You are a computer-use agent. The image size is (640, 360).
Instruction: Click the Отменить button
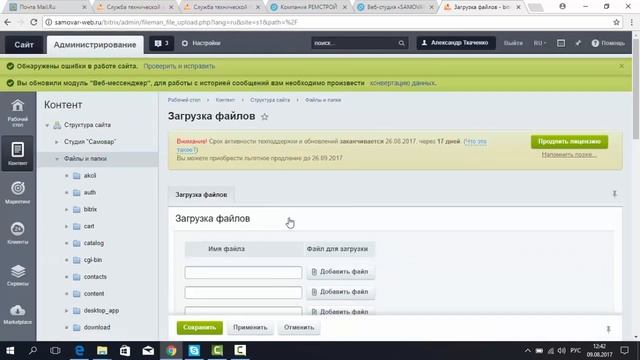(299, 327)
